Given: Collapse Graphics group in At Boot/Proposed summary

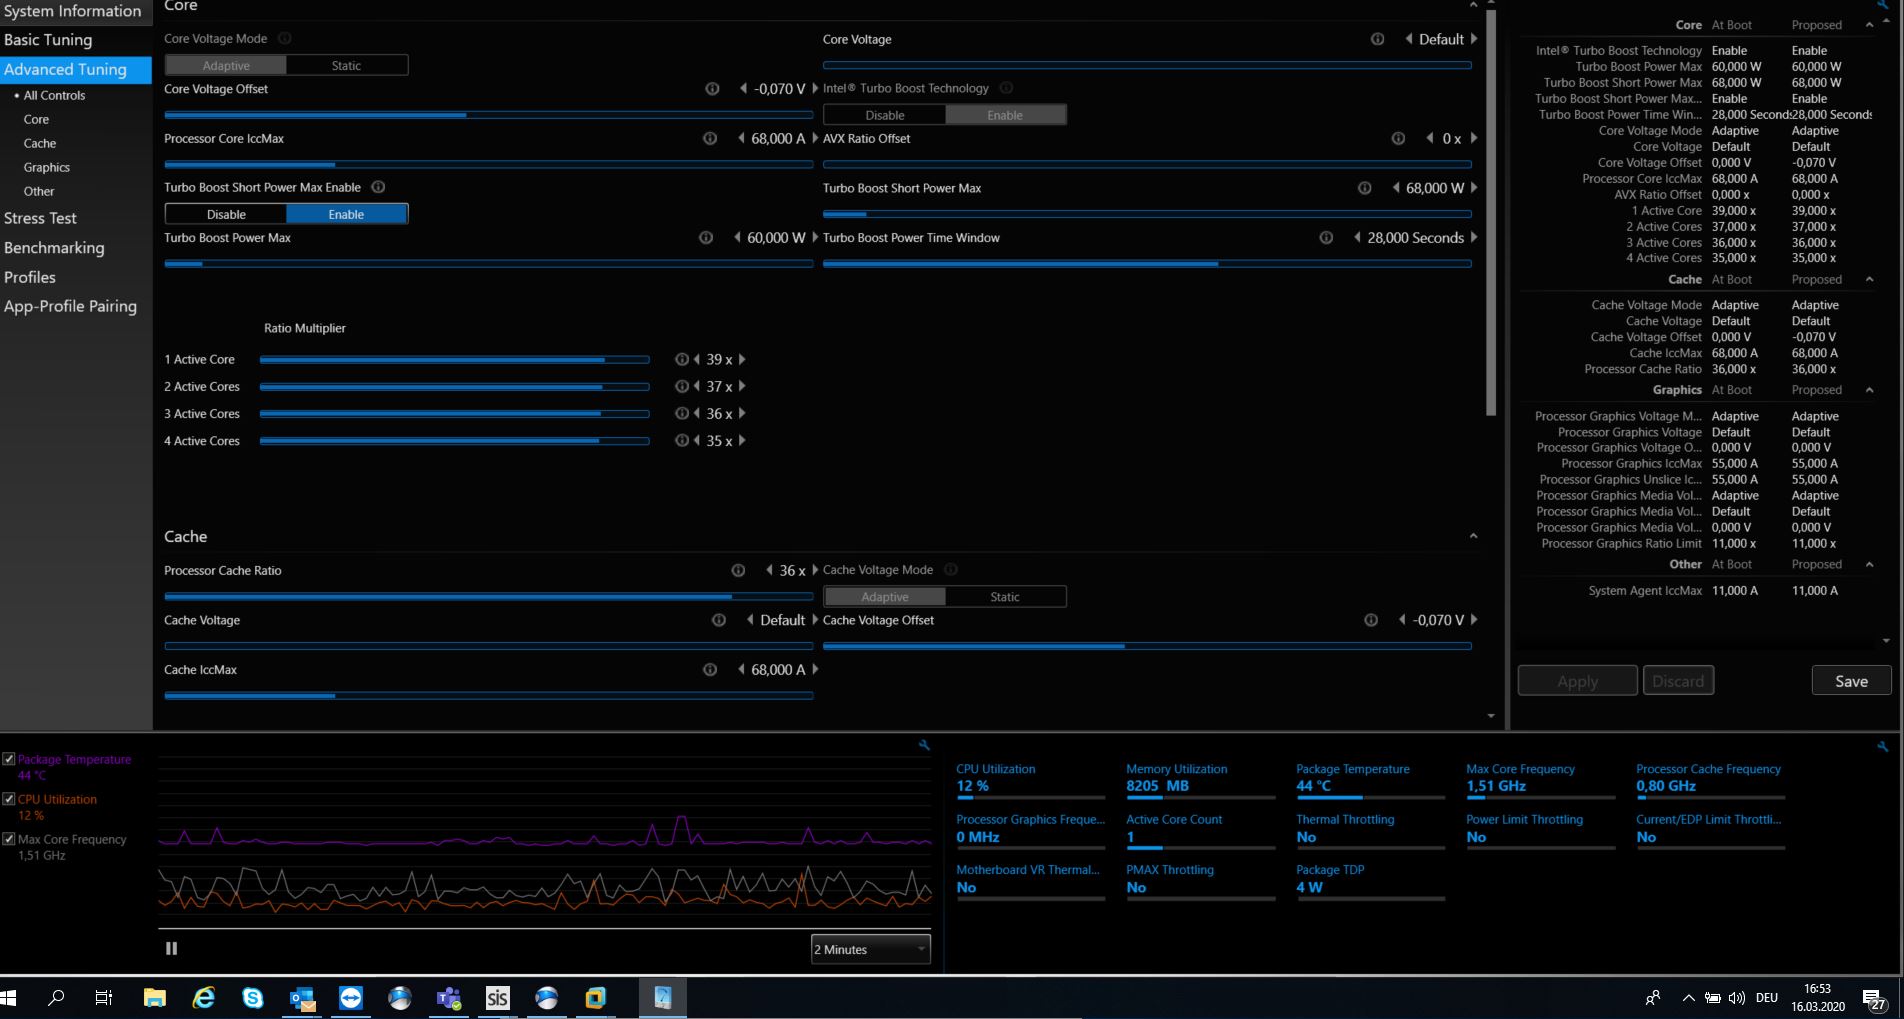Looking at the screenshot, I should [1869, 390].
